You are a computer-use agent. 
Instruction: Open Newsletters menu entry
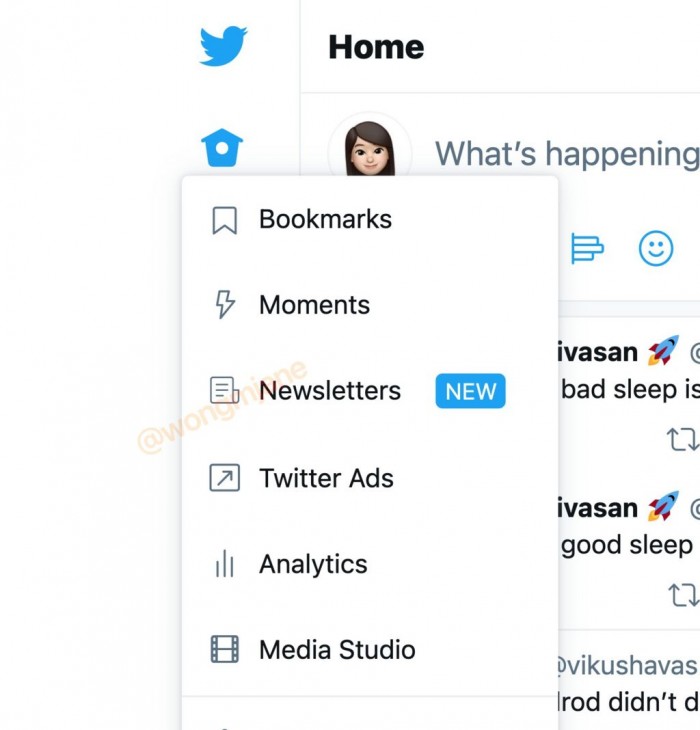click(x=370, y=391)
